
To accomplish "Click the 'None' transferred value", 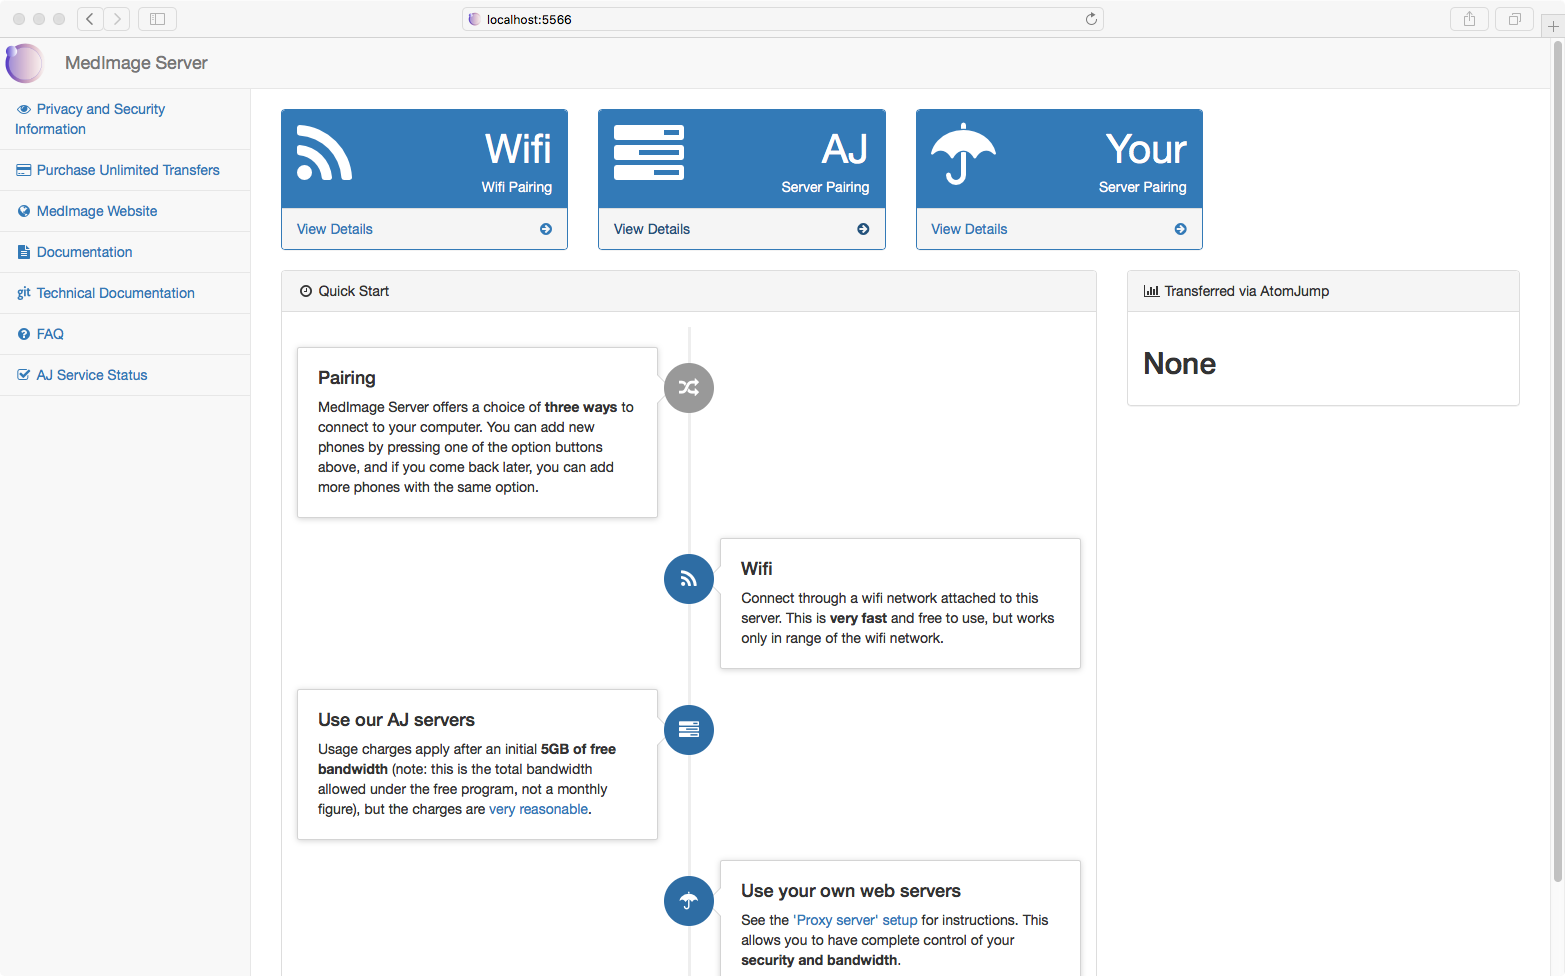I will (x=1180, y=363).
